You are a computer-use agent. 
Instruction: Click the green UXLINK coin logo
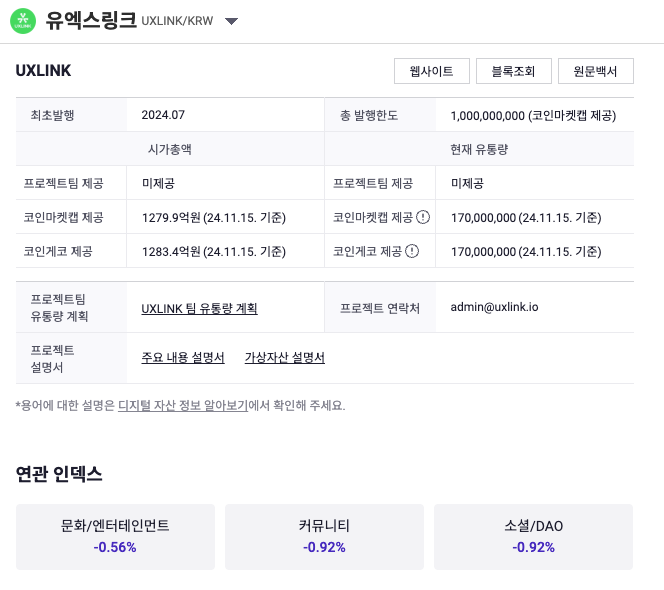[23, 21]
